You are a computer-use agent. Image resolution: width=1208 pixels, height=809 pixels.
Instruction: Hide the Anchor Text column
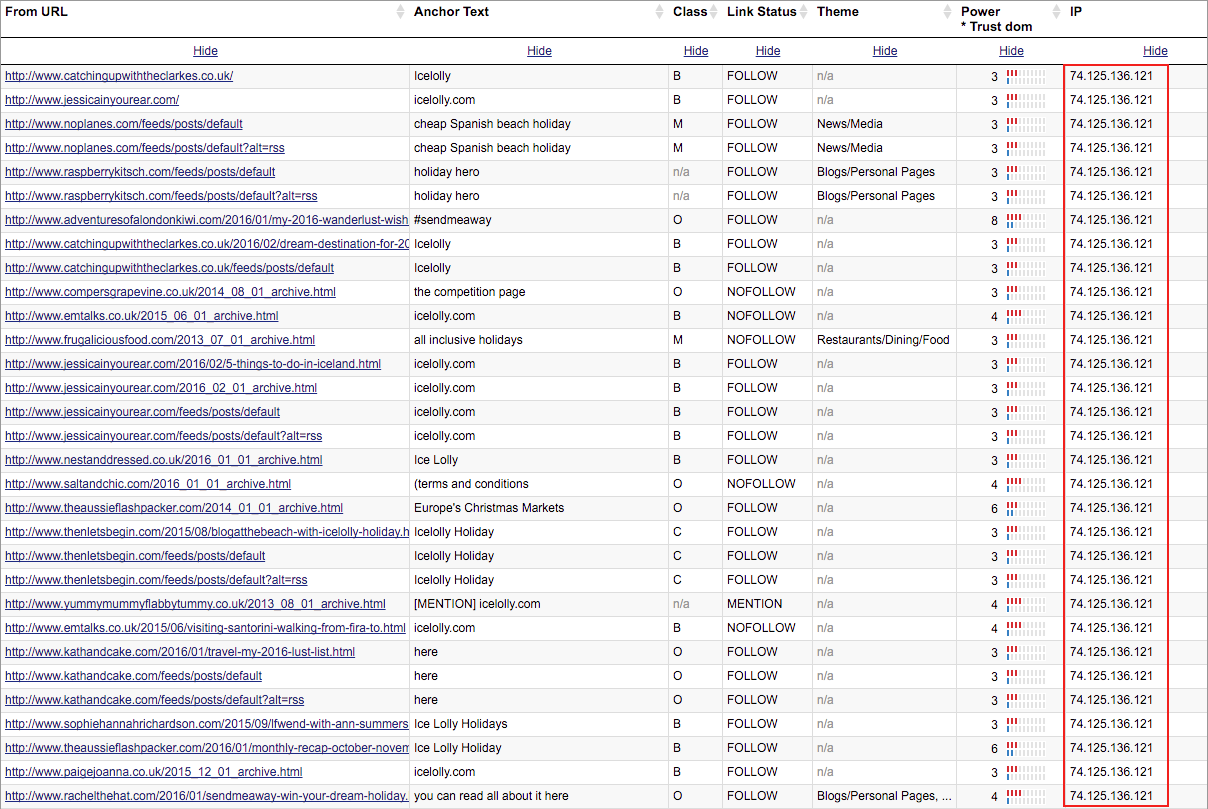point(539,51)
